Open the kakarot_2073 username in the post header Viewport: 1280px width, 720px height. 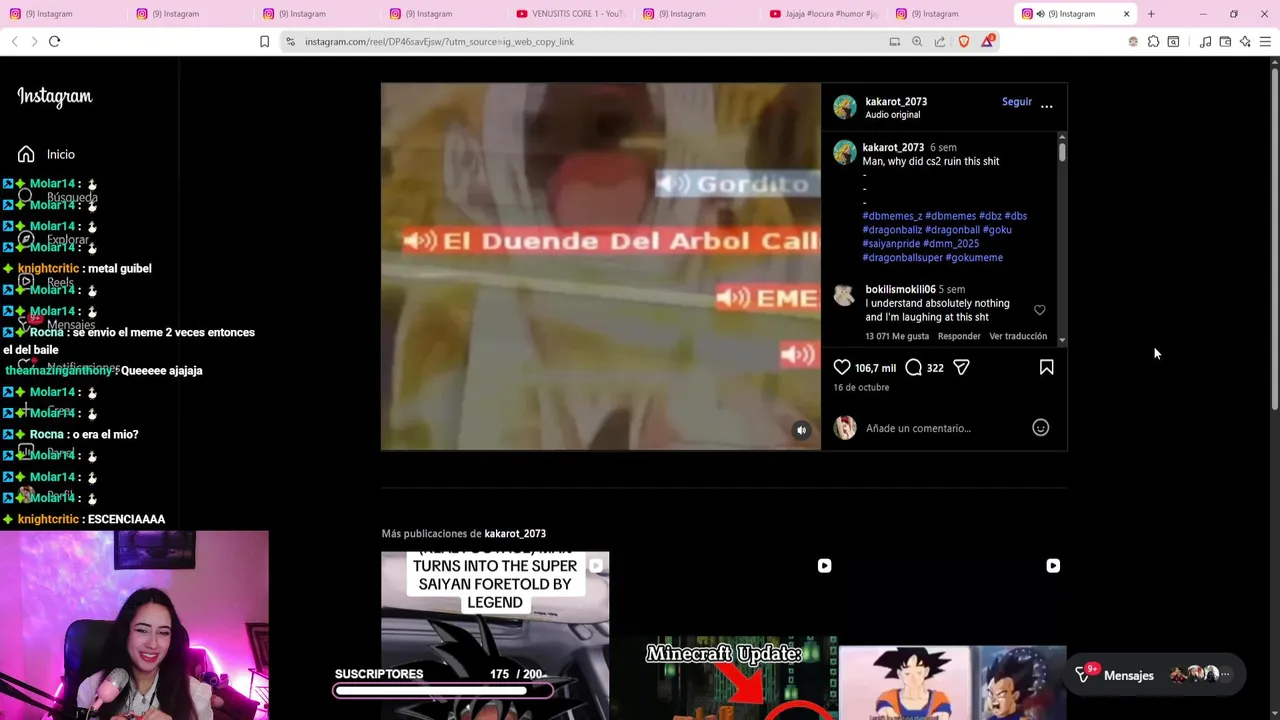click(x=896, y=101)
